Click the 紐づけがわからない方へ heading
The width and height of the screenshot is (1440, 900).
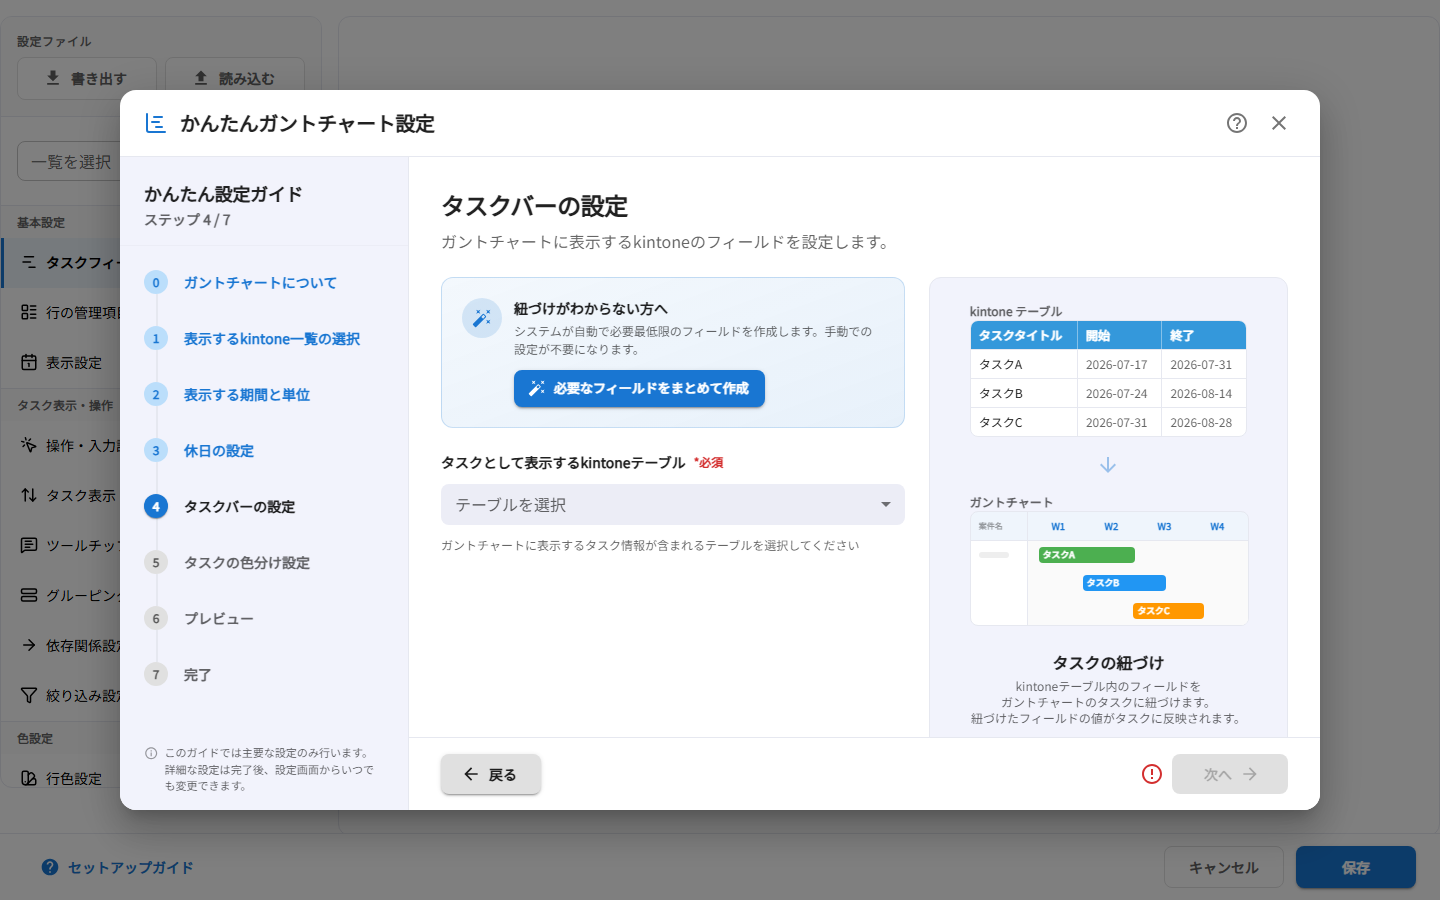click(x=591, y=309)
